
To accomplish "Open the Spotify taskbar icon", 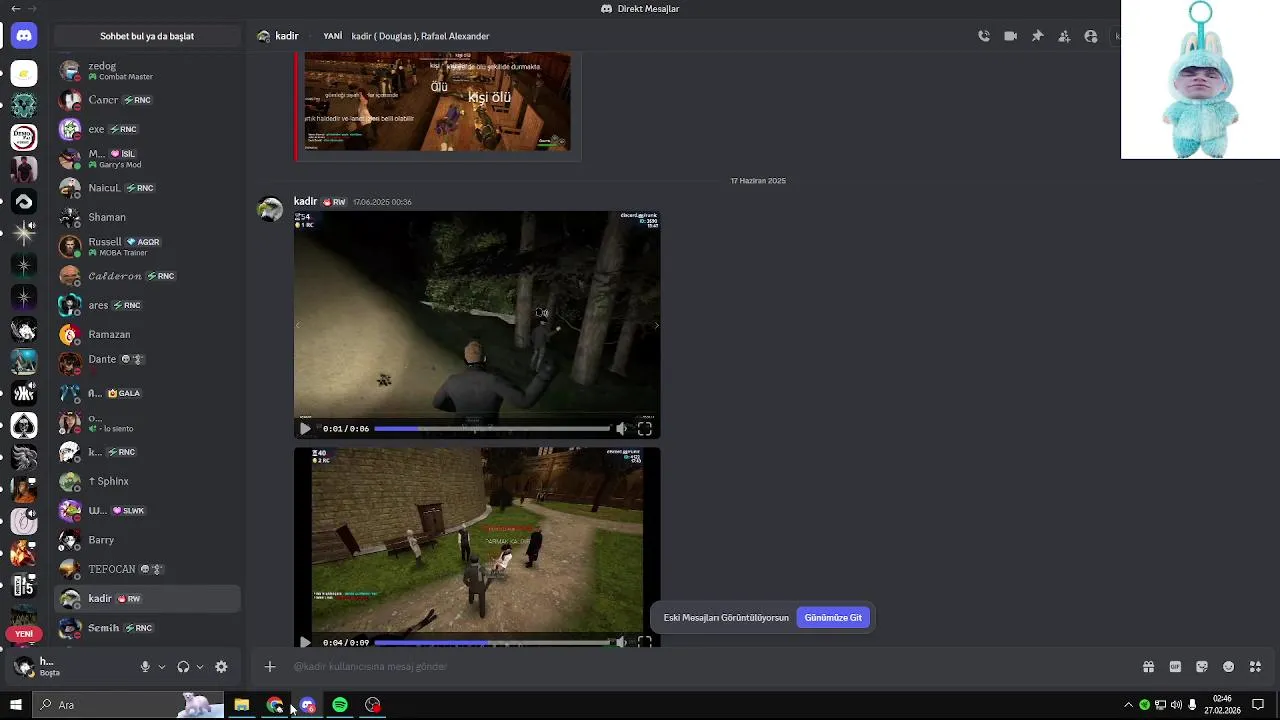I will (x=340, y=705).
